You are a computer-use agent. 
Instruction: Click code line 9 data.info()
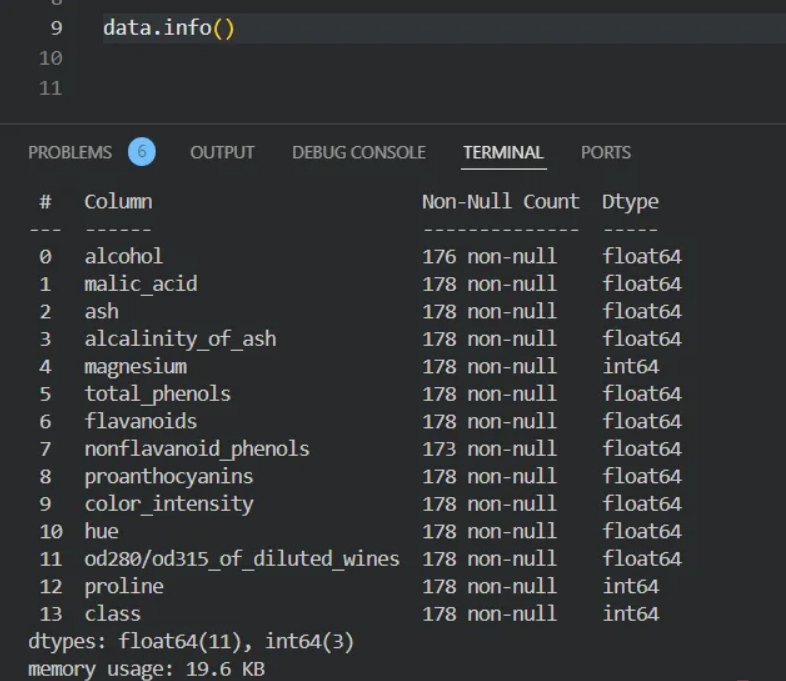tap(169, 28)
